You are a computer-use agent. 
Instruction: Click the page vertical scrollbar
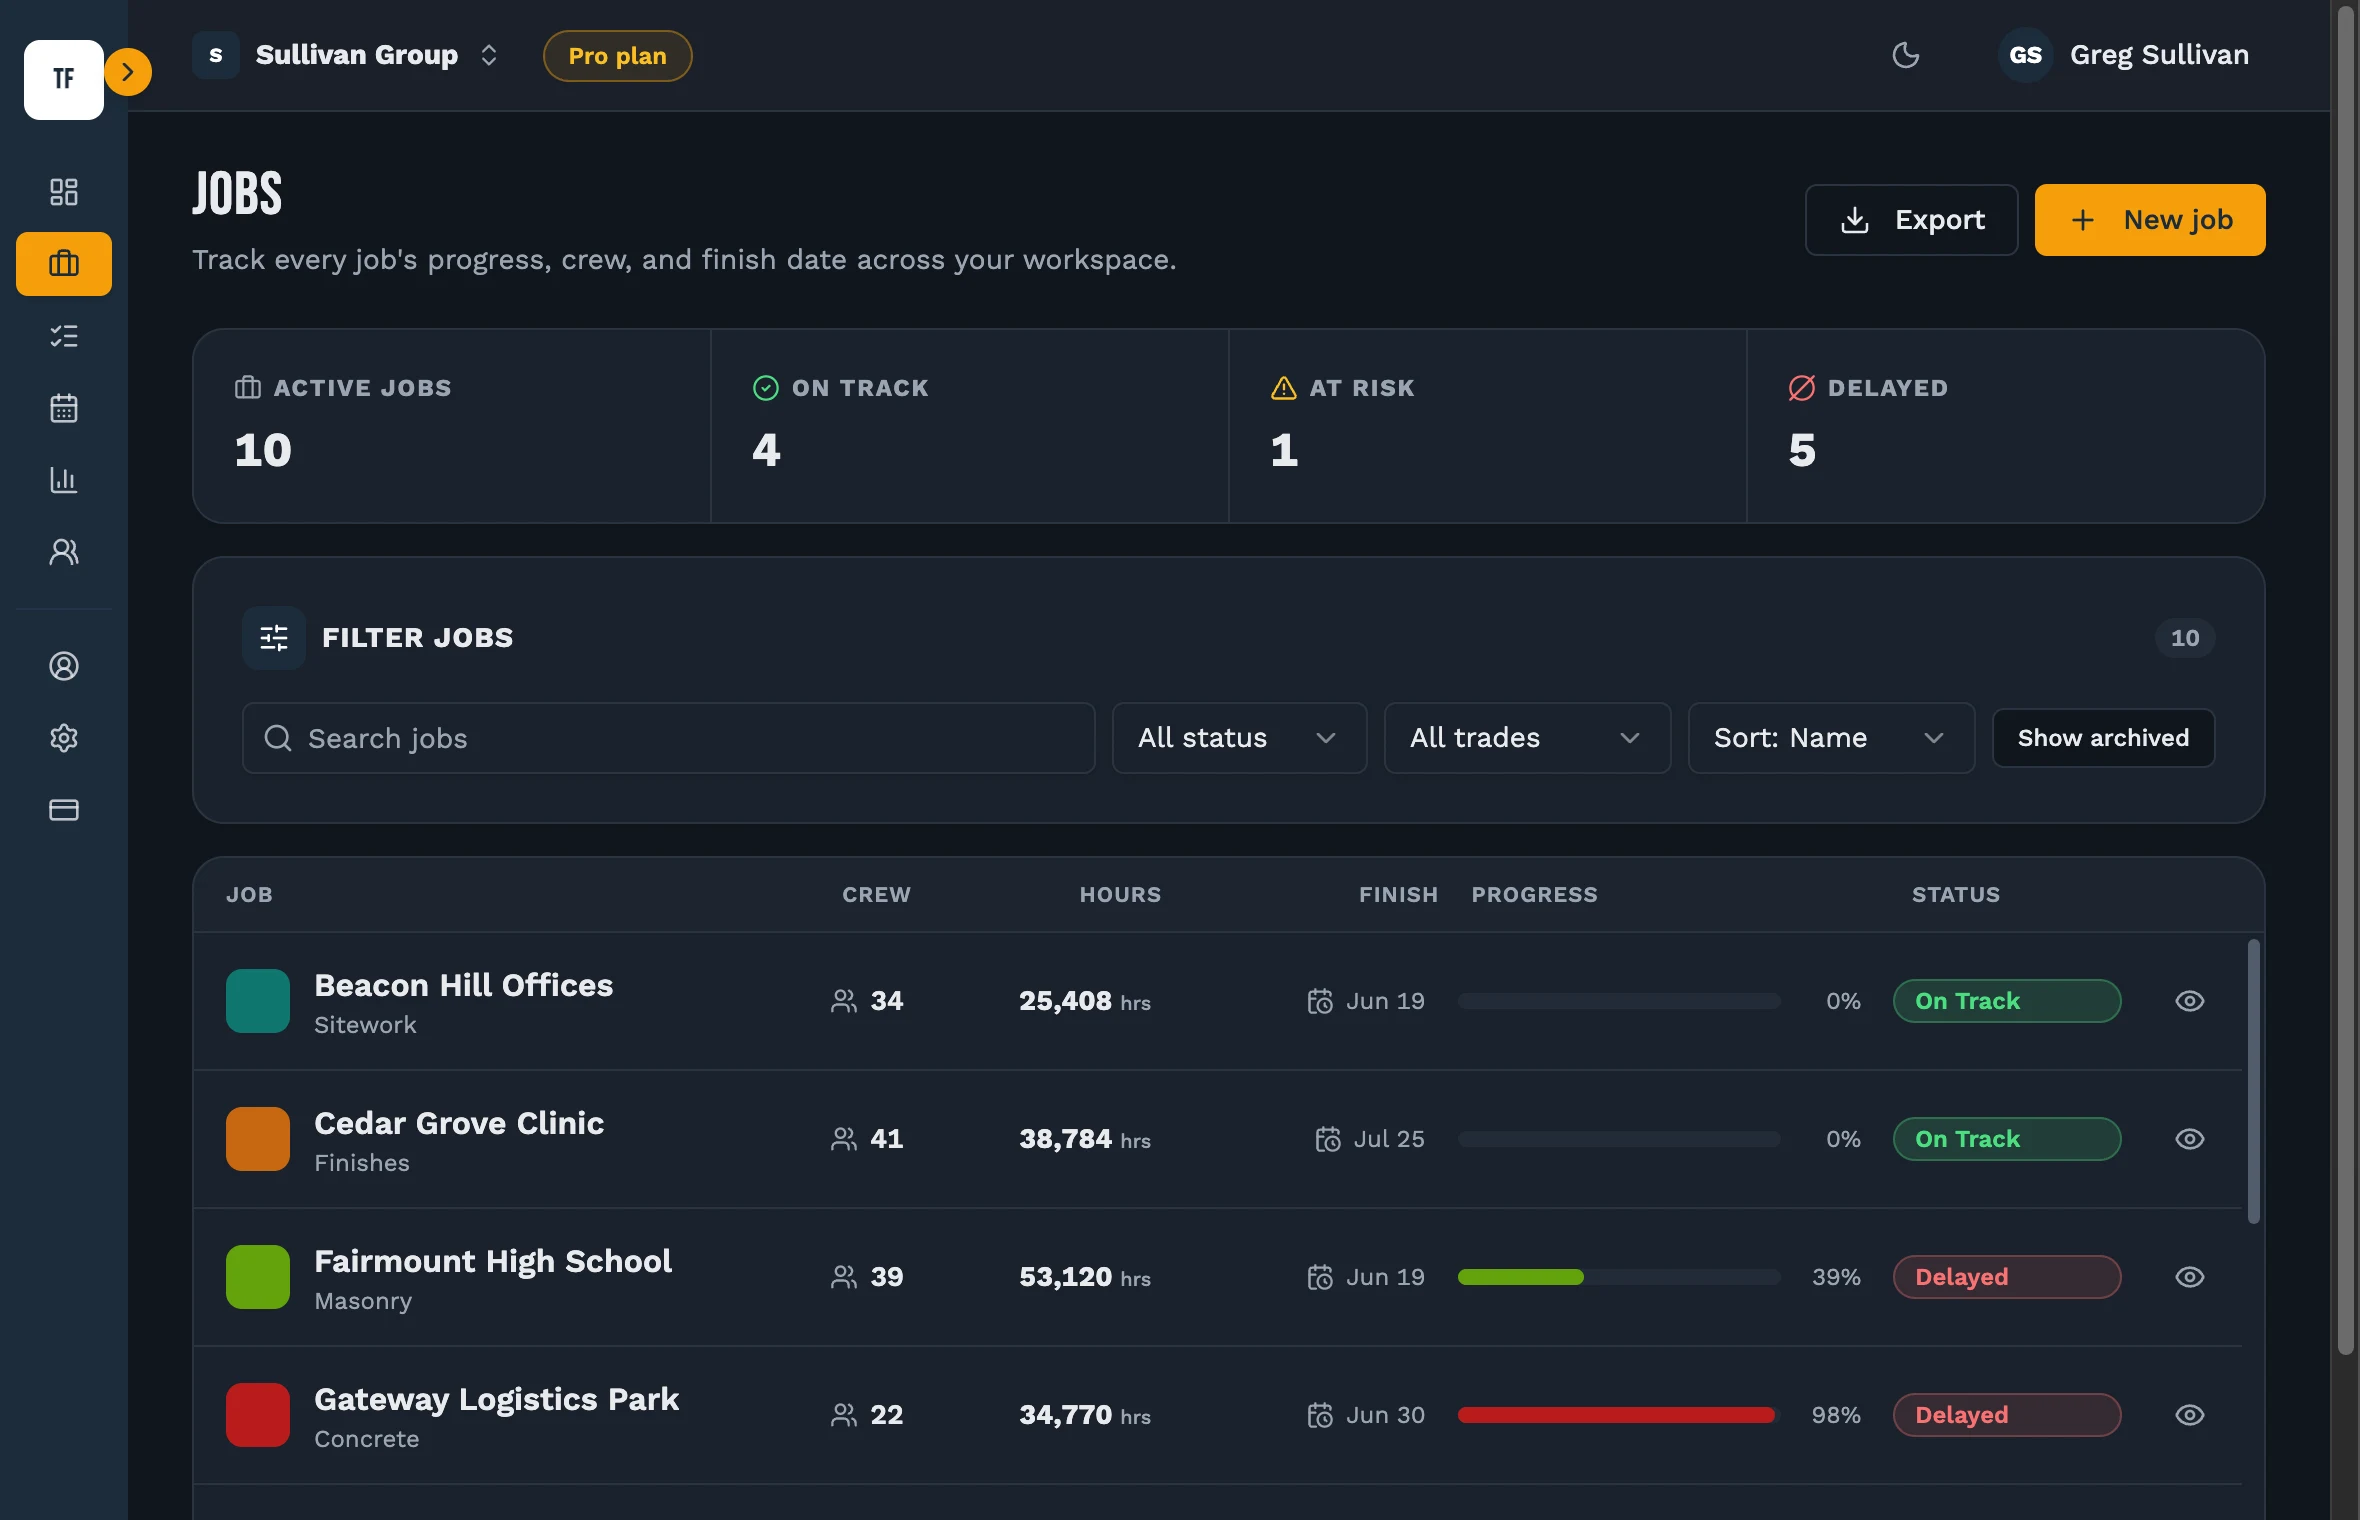pyautogui.click(x=2346, y=680)
